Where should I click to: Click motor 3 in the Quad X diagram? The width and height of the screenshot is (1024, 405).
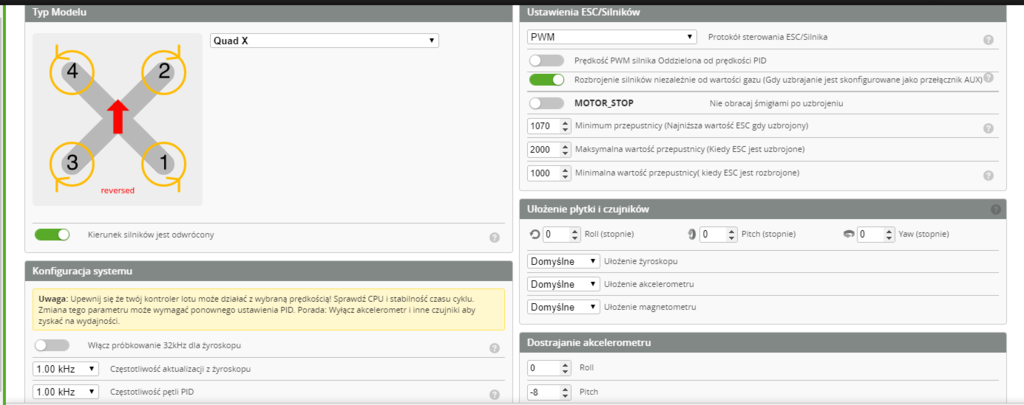pyautogui.click(x=70, y=162)
